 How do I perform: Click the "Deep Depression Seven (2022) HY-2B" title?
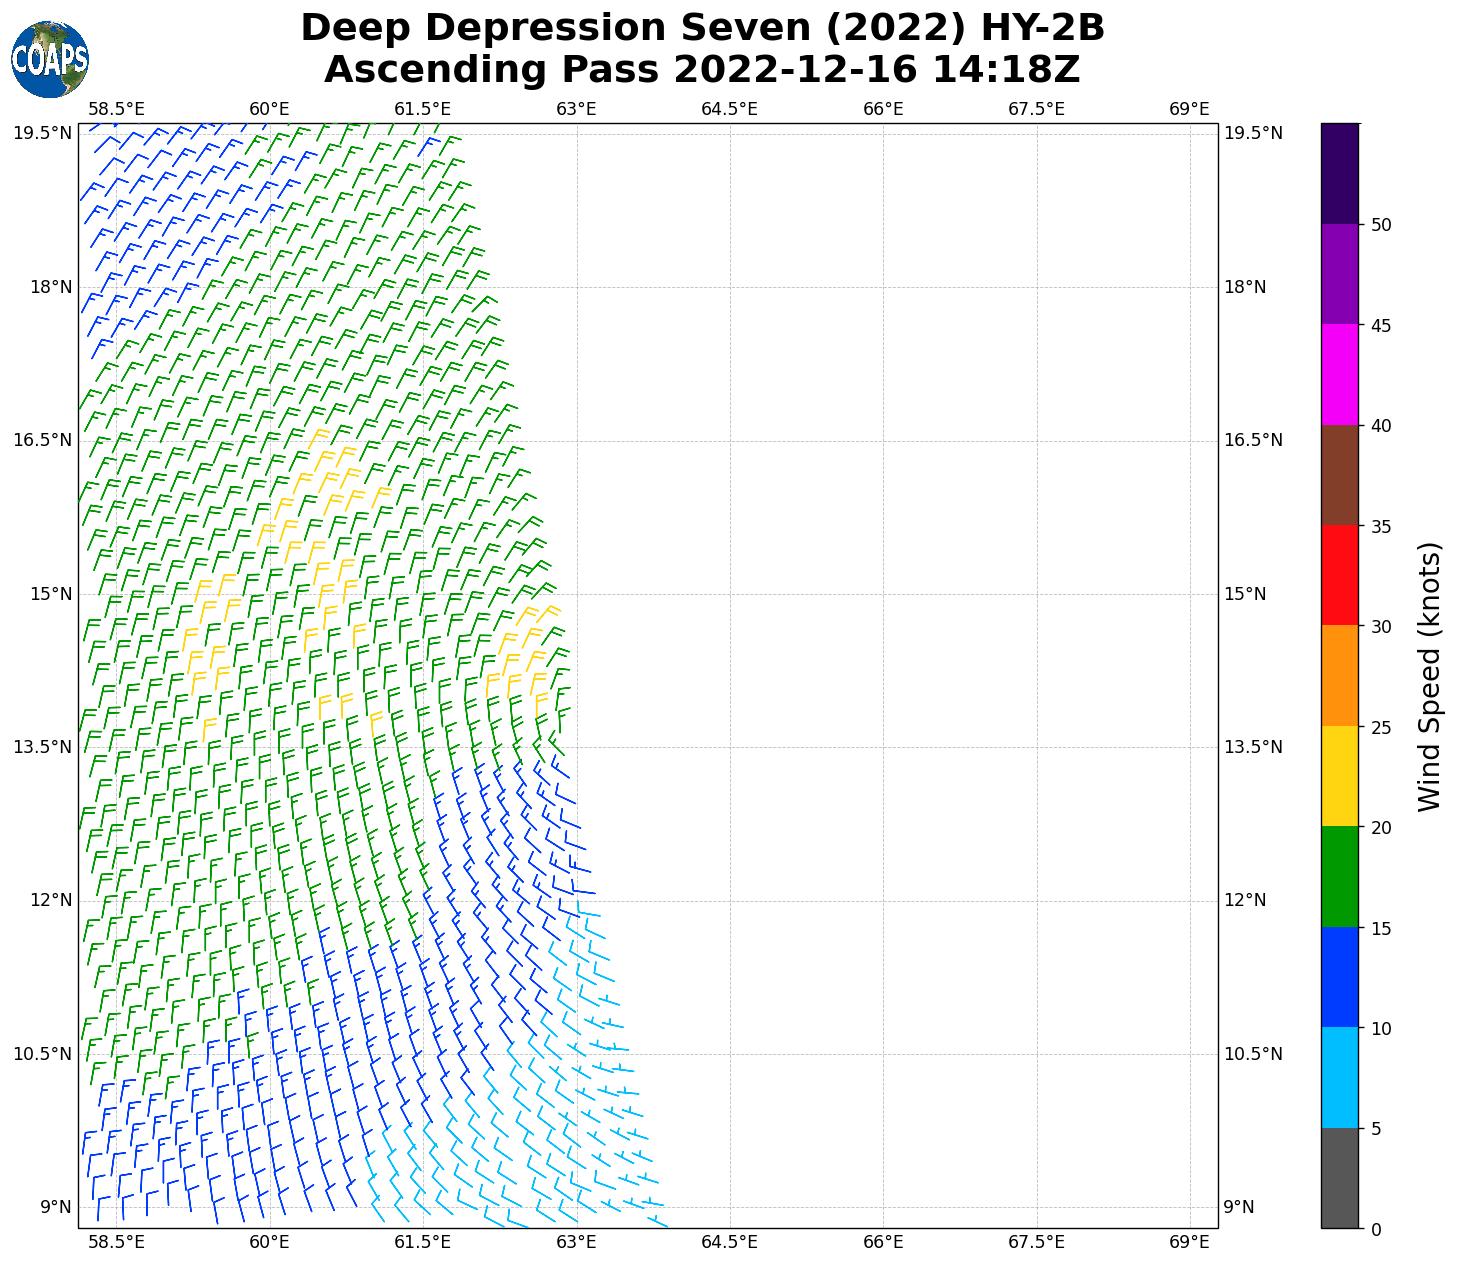click(702, 28)
